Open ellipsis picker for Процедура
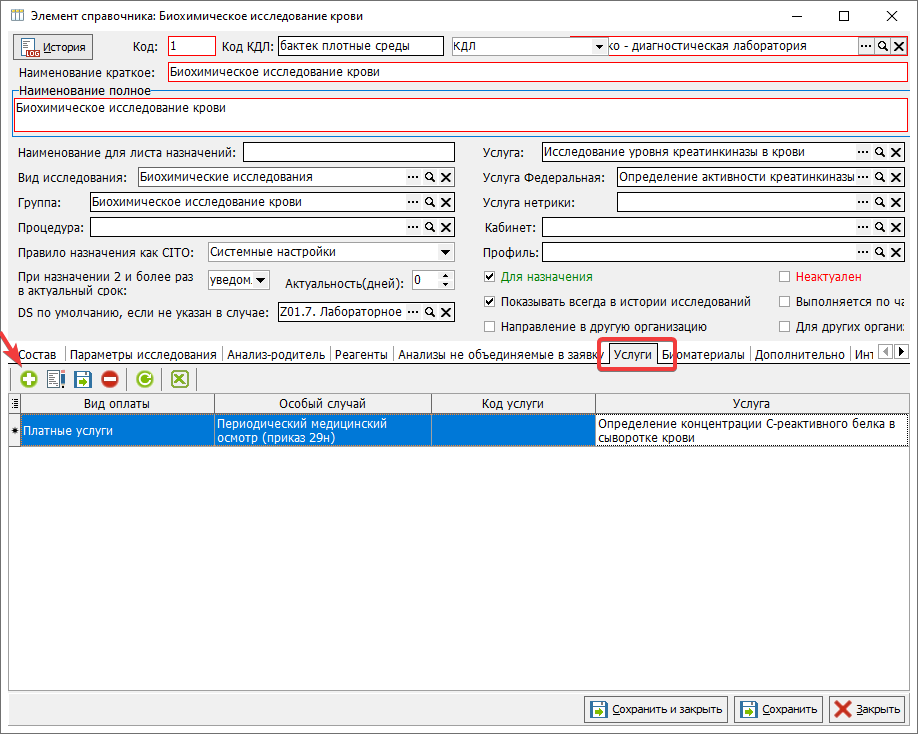This screenshot has width=918, height=734. 413,227
